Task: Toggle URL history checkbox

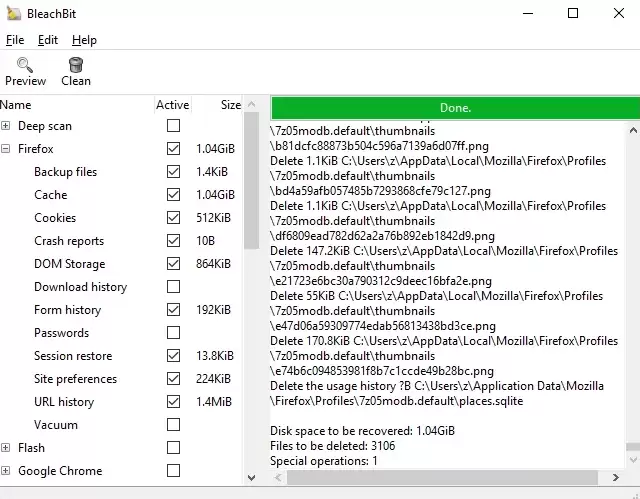Action: pyautogui.click(x=173, y=401)
